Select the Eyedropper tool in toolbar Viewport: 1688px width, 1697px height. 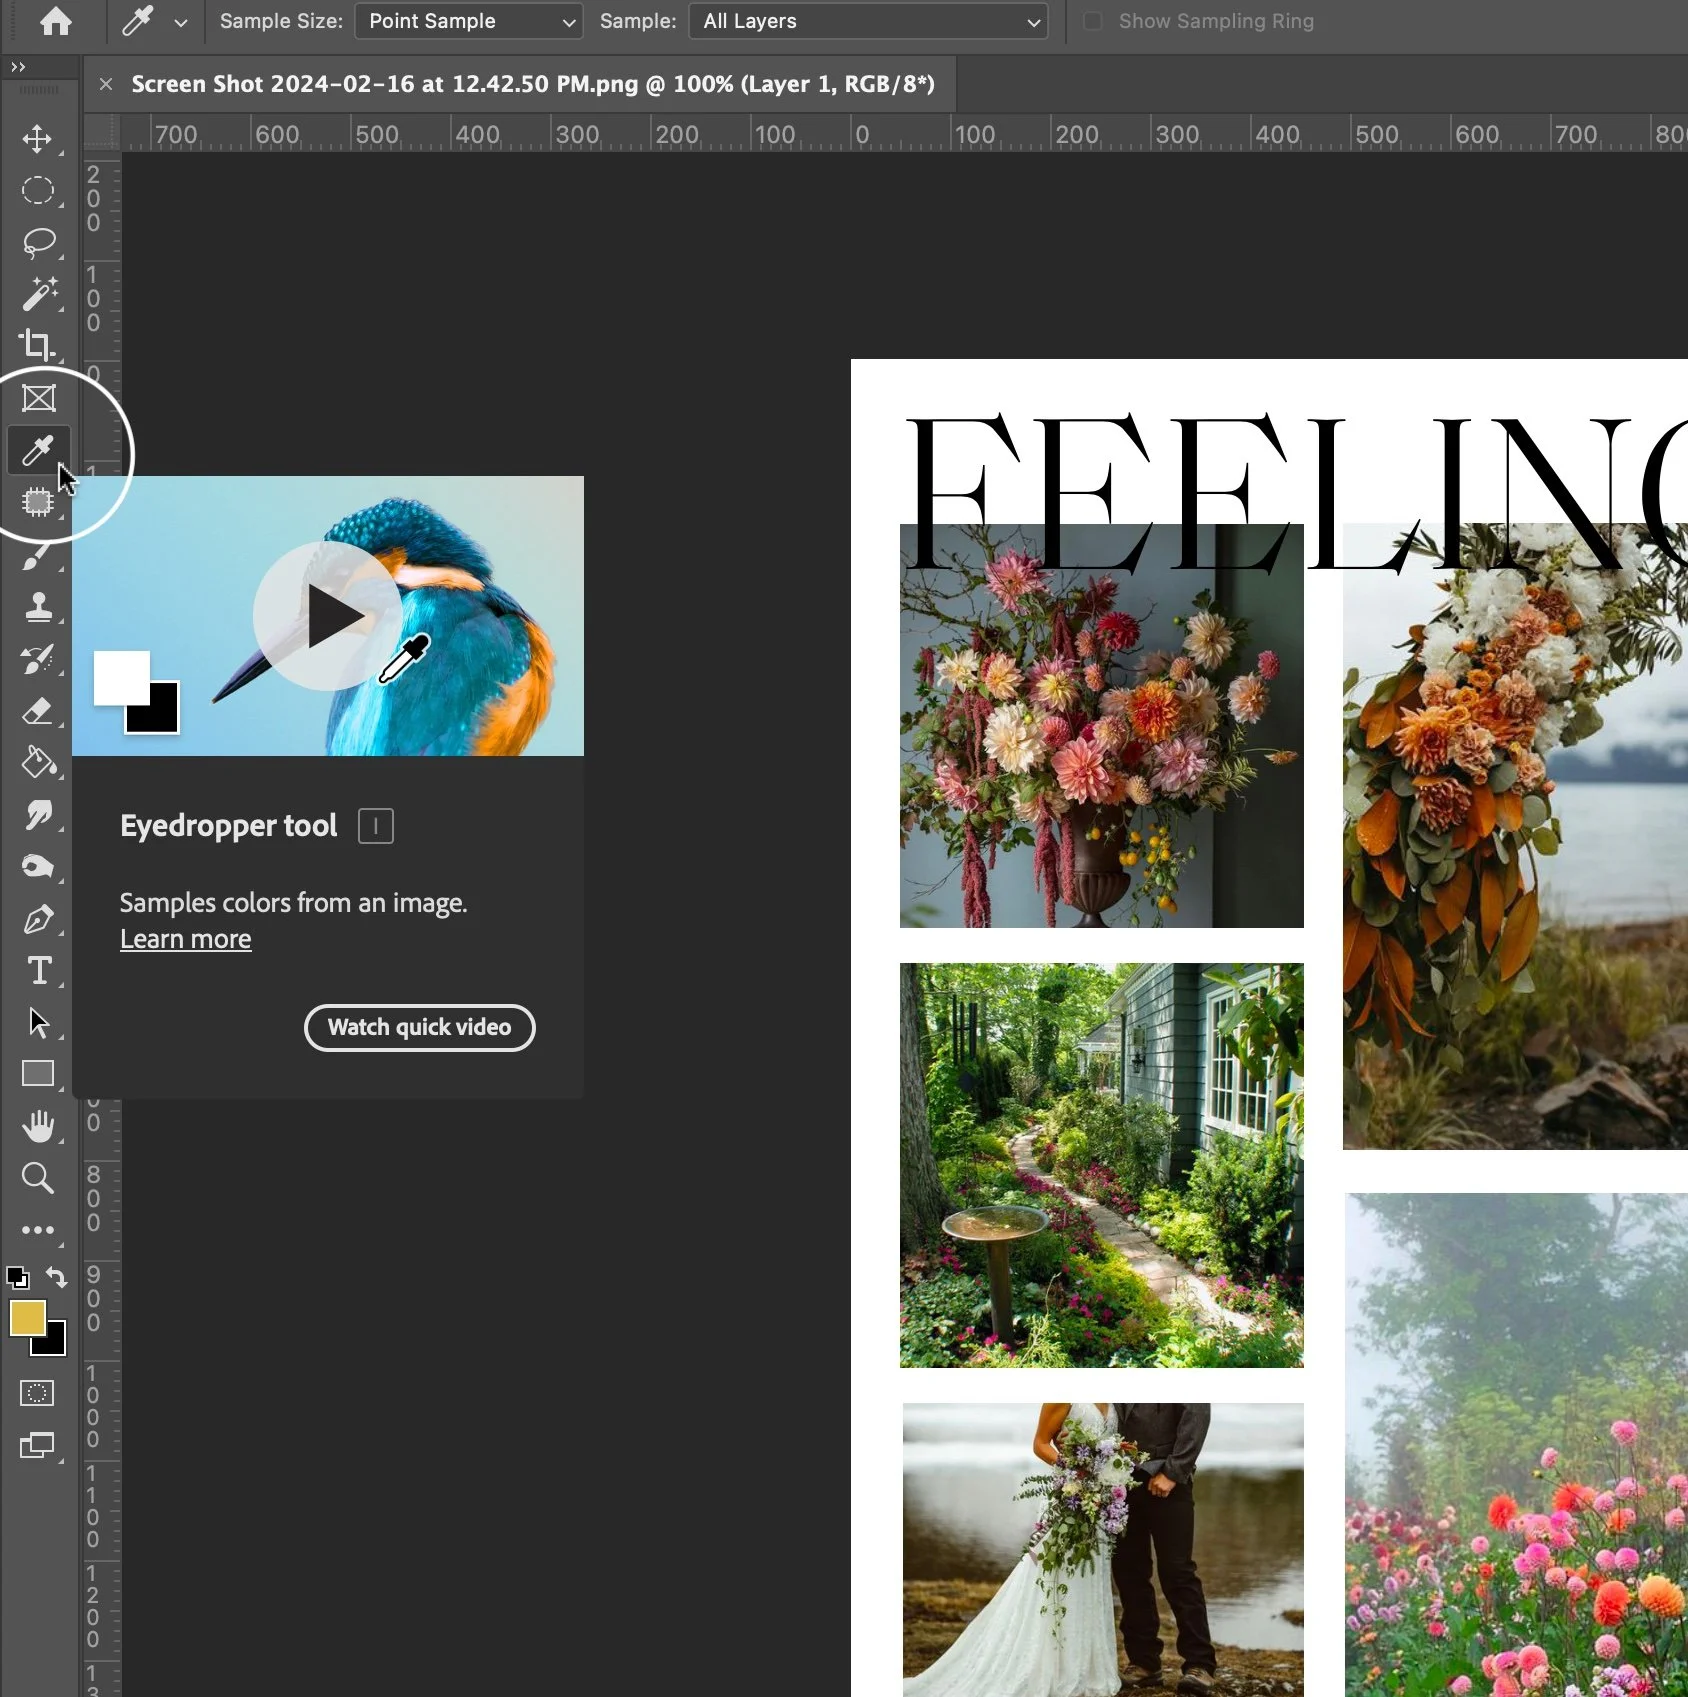tap(38, 450)
